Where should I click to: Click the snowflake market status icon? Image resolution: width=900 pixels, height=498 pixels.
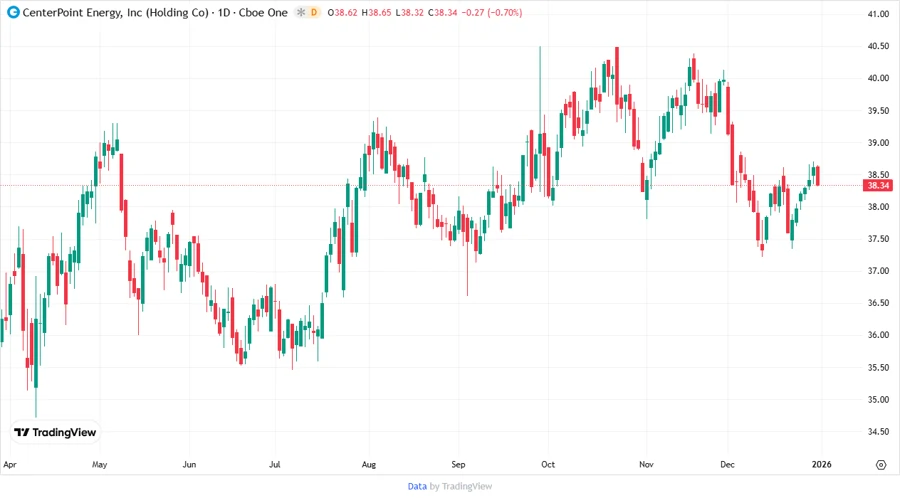pyautogui.click(x=301, y=12)
